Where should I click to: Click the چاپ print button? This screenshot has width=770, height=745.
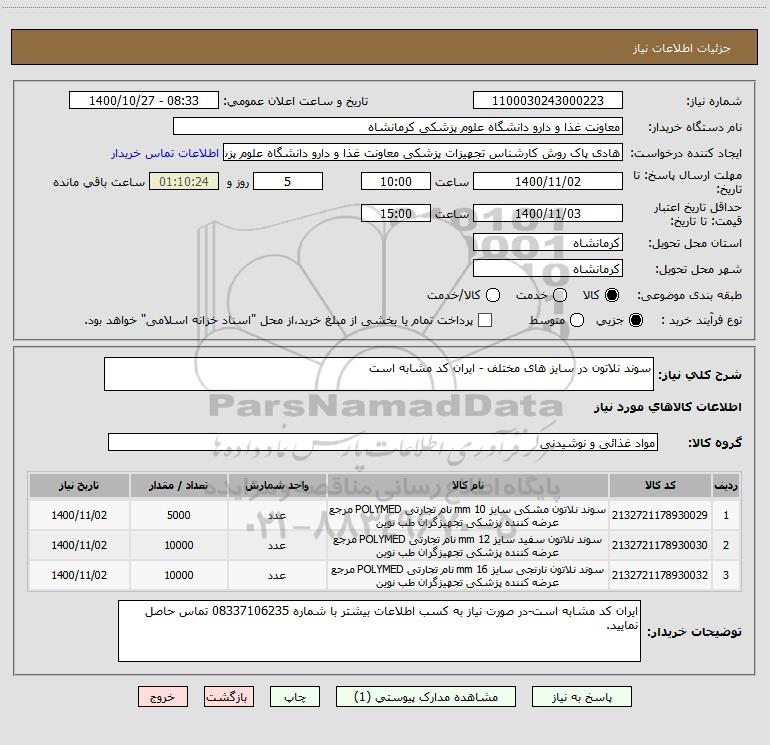pyautogui.click(x=295, y=697)
